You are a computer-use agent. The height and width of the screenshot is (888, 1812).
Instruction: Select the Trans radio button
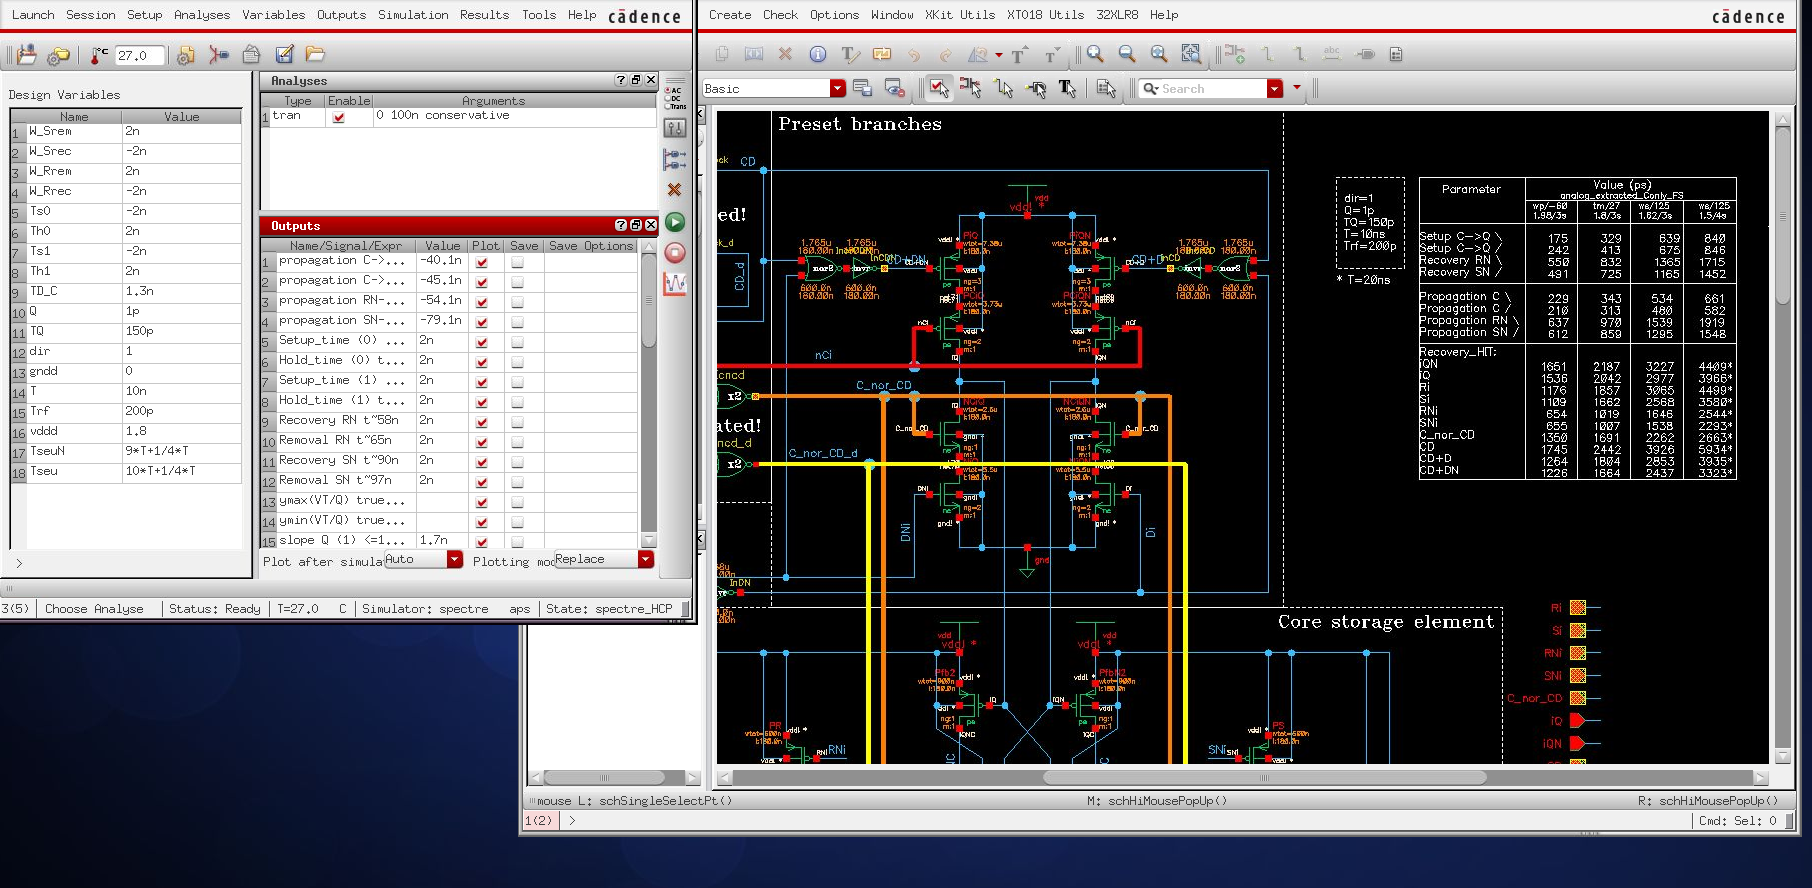click(x=667, y=106)
